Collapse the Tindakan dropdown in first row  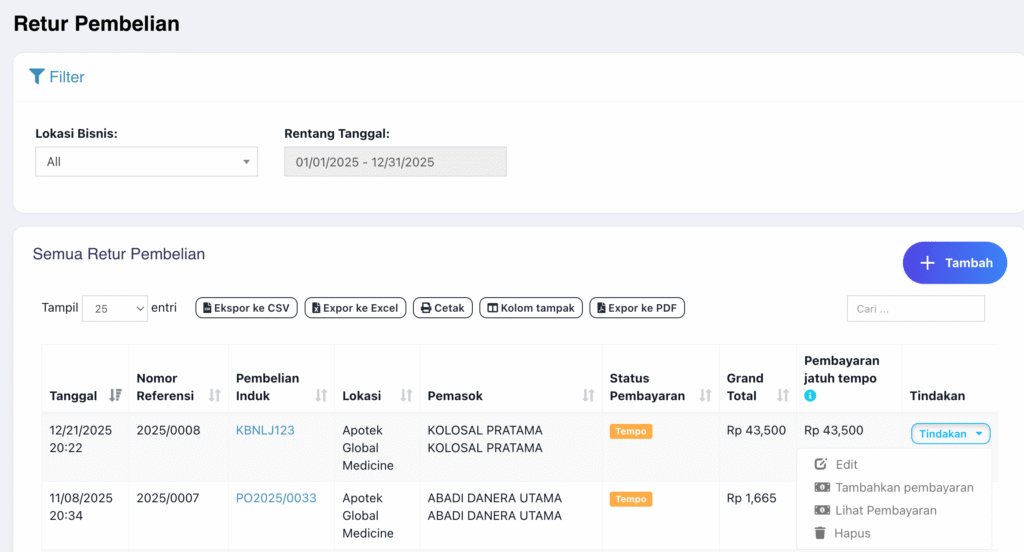point(950,433)
